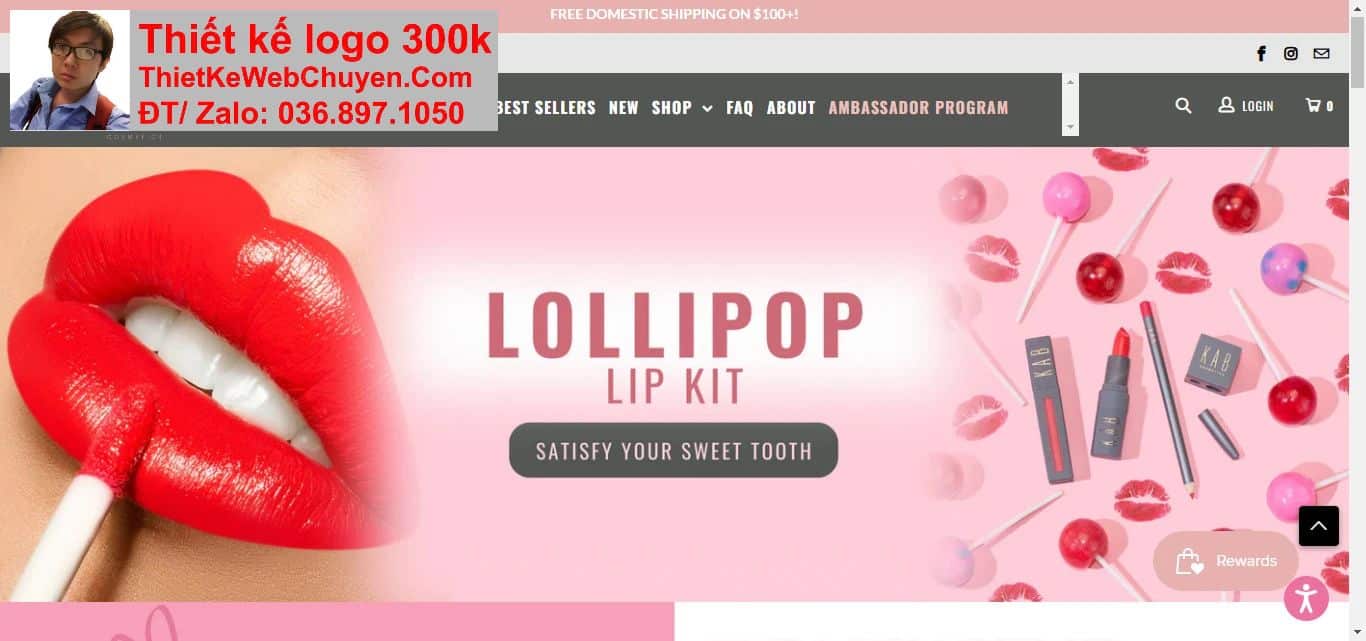Click the accessibility widget icon
This screenshot has width=1366, height=641.
[x=1306, y=598]
